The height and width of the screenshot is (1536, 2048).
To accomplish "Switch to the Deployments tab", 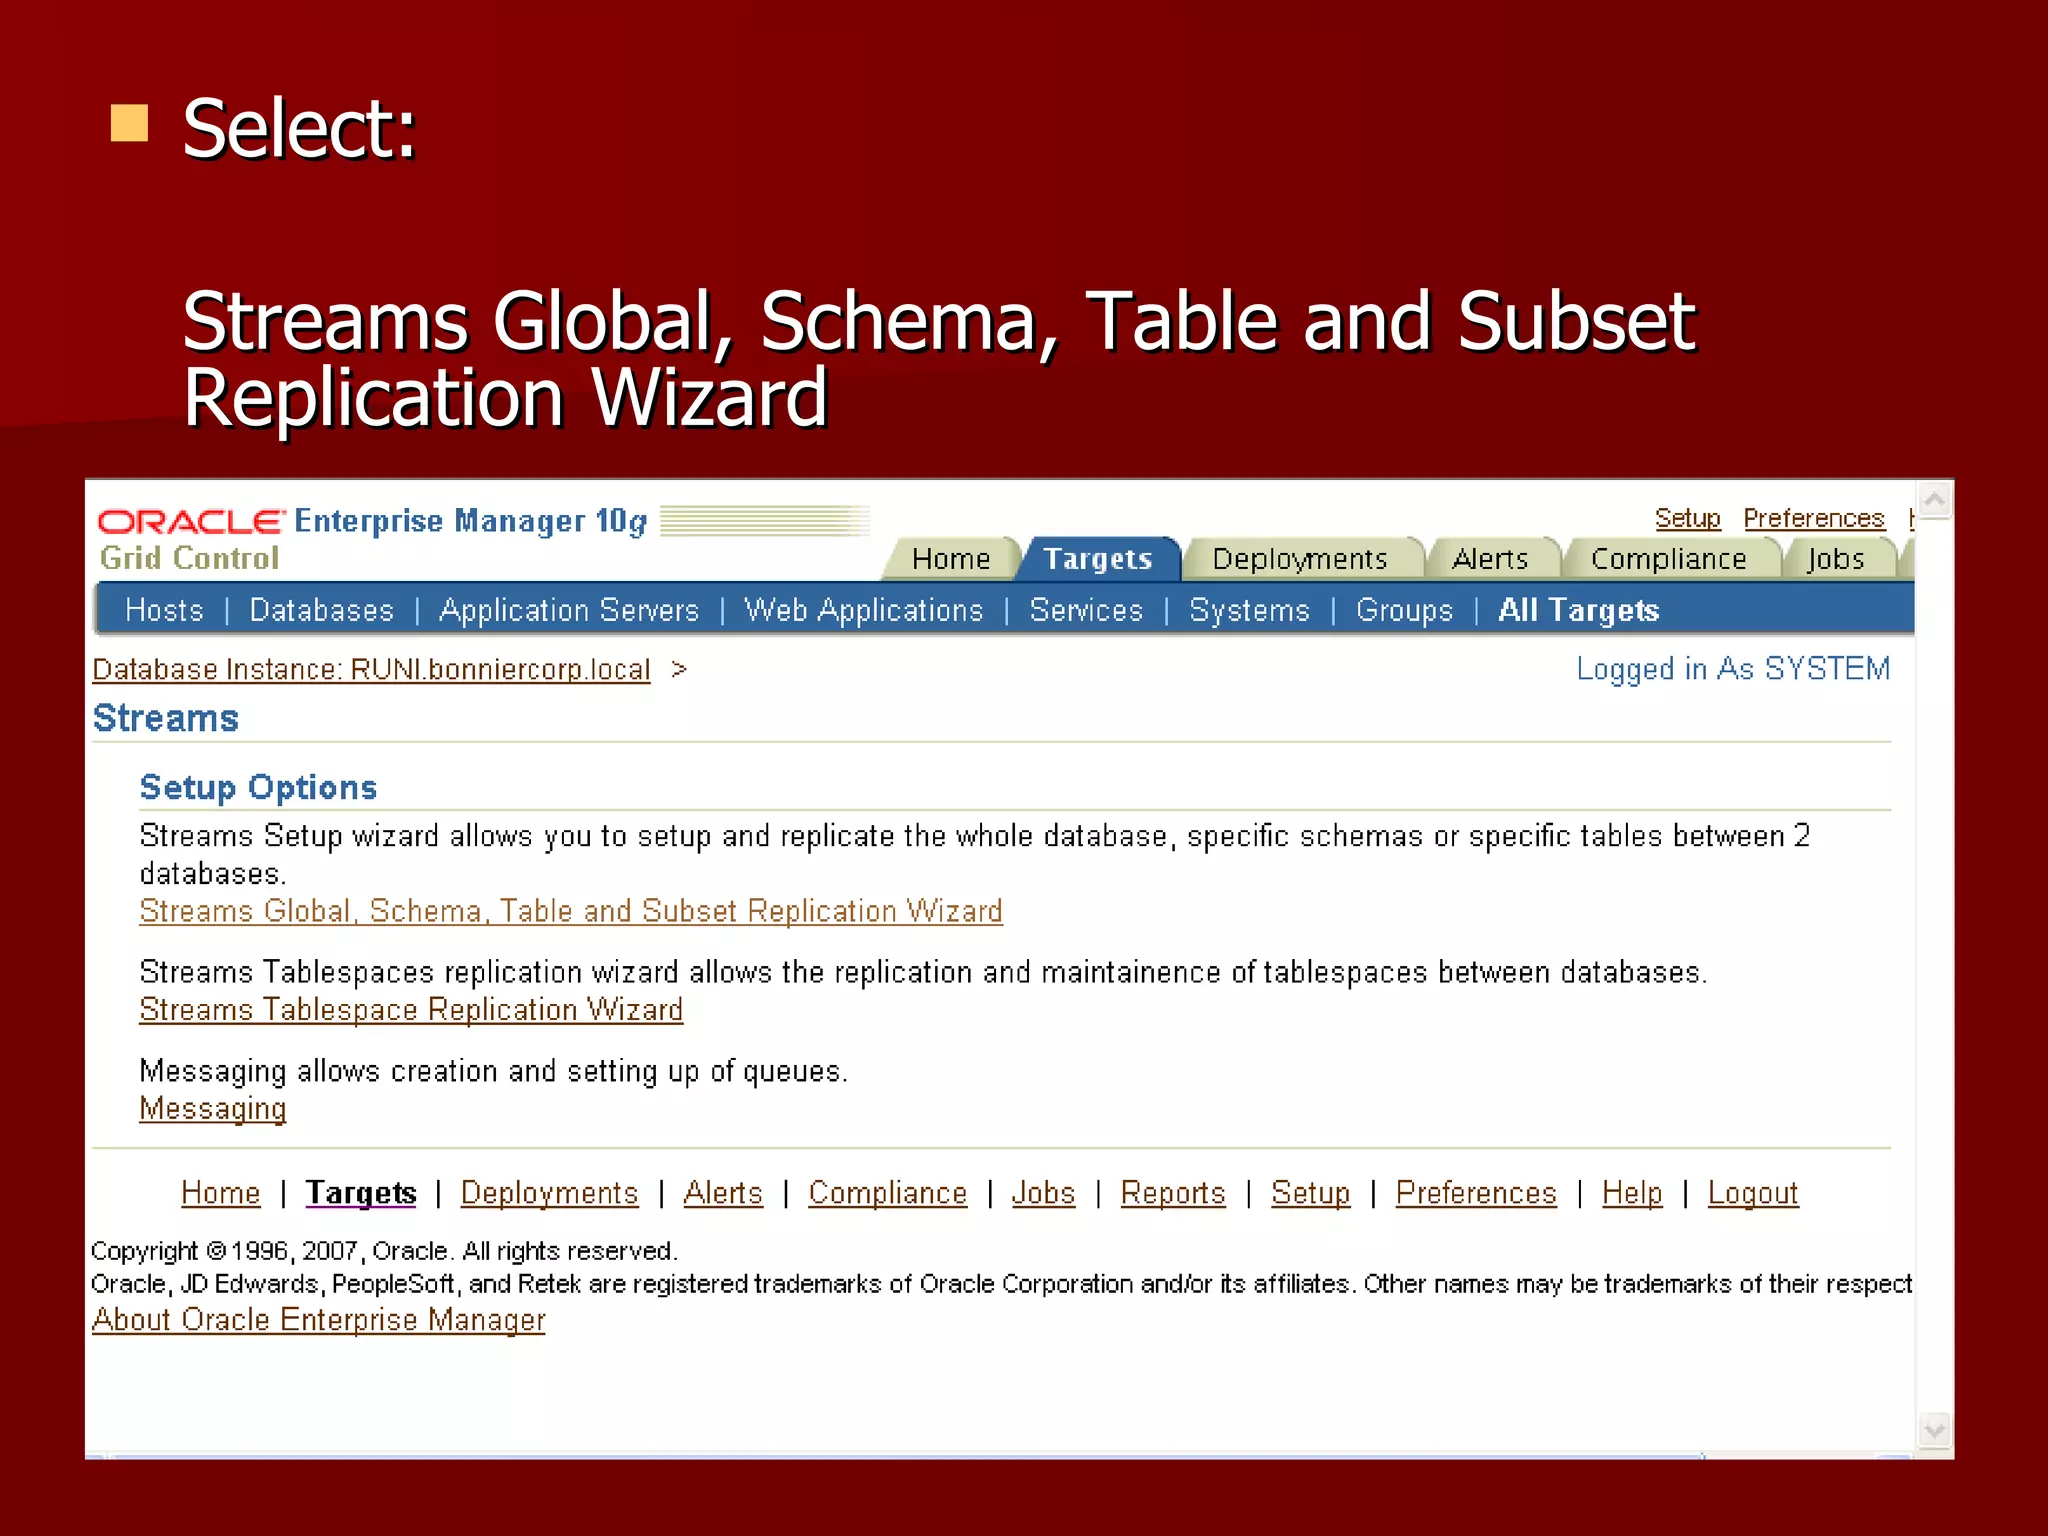I will coord(1300,559).
